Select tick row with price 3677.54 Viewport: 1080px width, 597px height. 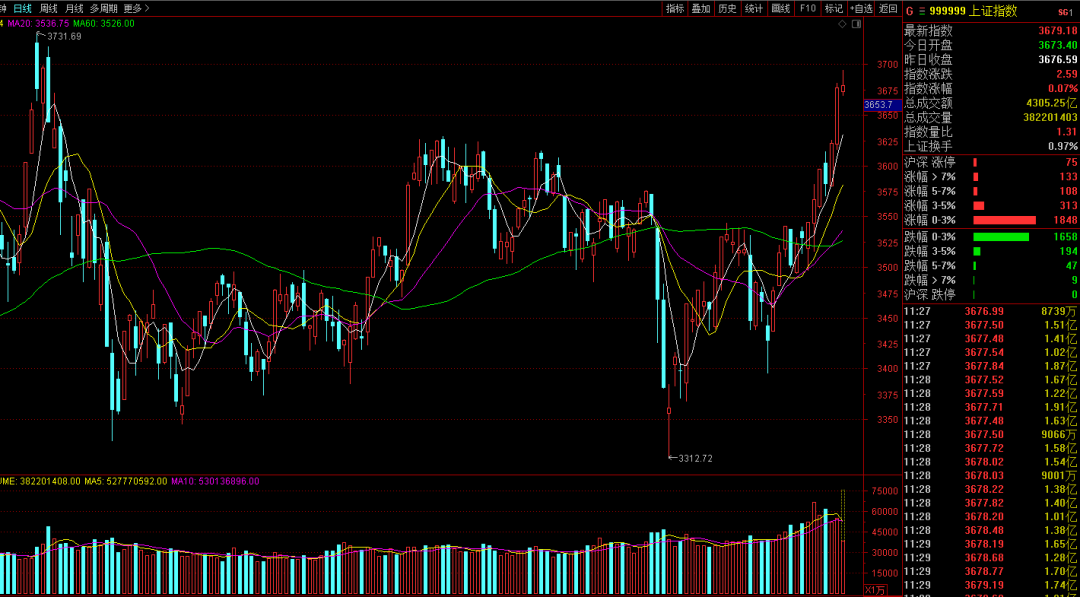click(x=991, y=352)
